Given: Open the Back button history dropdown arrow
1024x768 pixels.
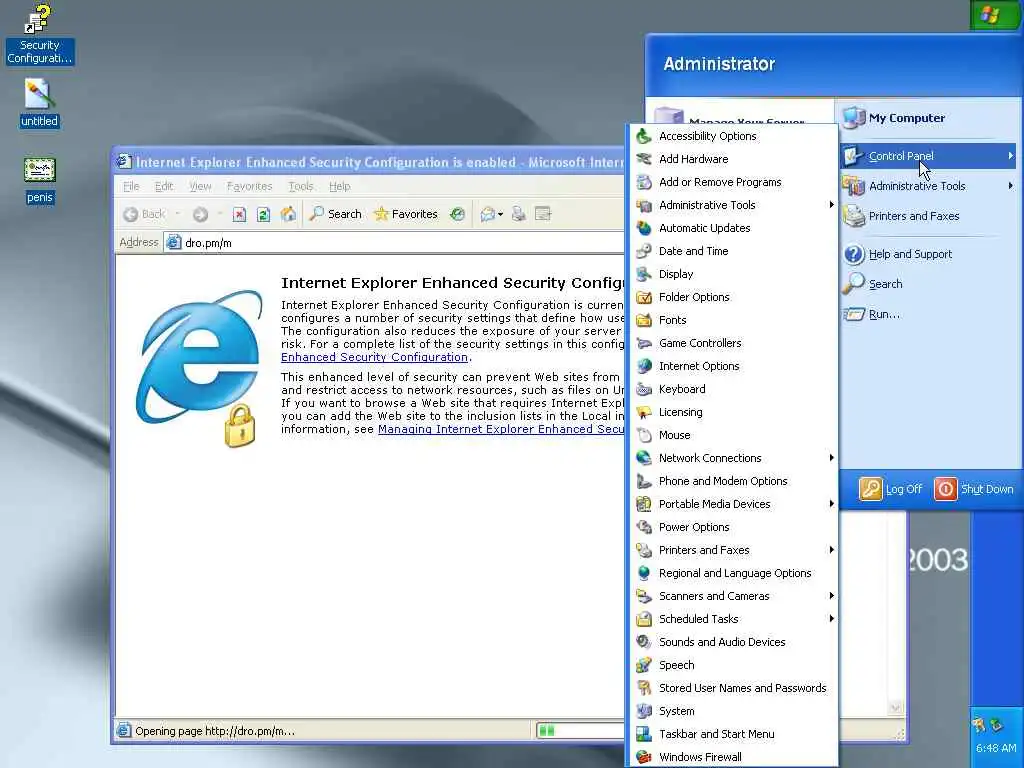Looking at the screenshot, I should point(177,214).
